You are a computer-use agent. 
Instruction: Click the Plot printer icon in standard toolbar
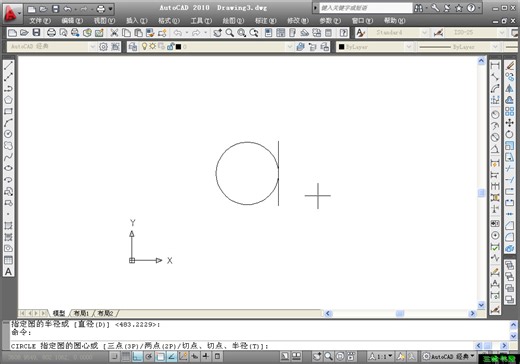[51, 32]
